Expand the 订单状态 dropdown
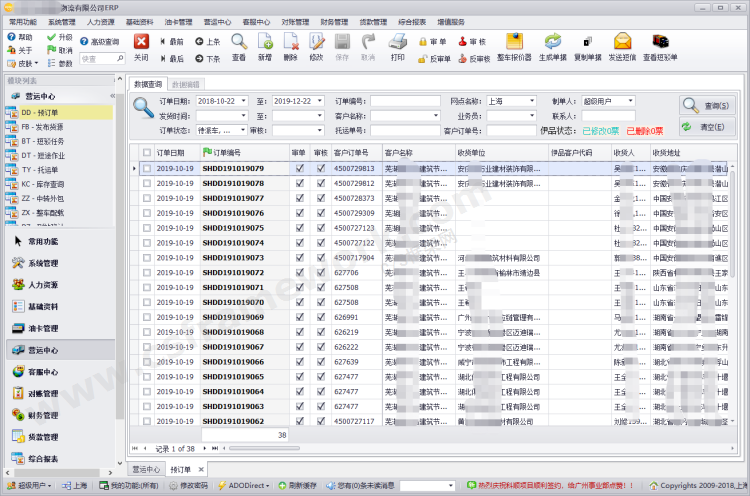750x496 pixels. pos(242,130)
